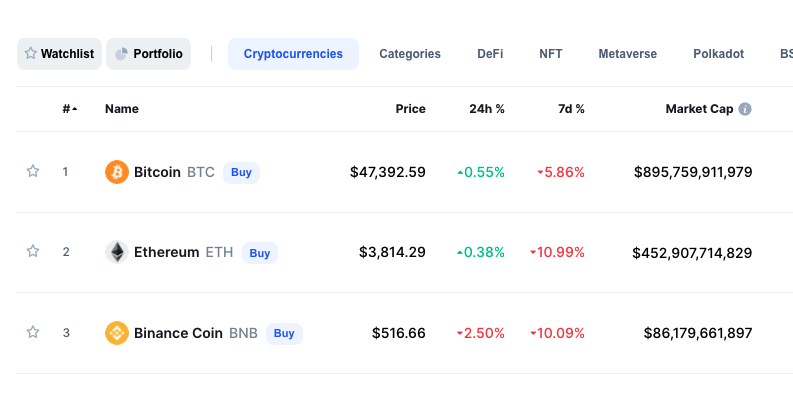Toggle the Ethereum watchlist star
The height and width of the screenshot is (393, 793).
pos(33,251)
